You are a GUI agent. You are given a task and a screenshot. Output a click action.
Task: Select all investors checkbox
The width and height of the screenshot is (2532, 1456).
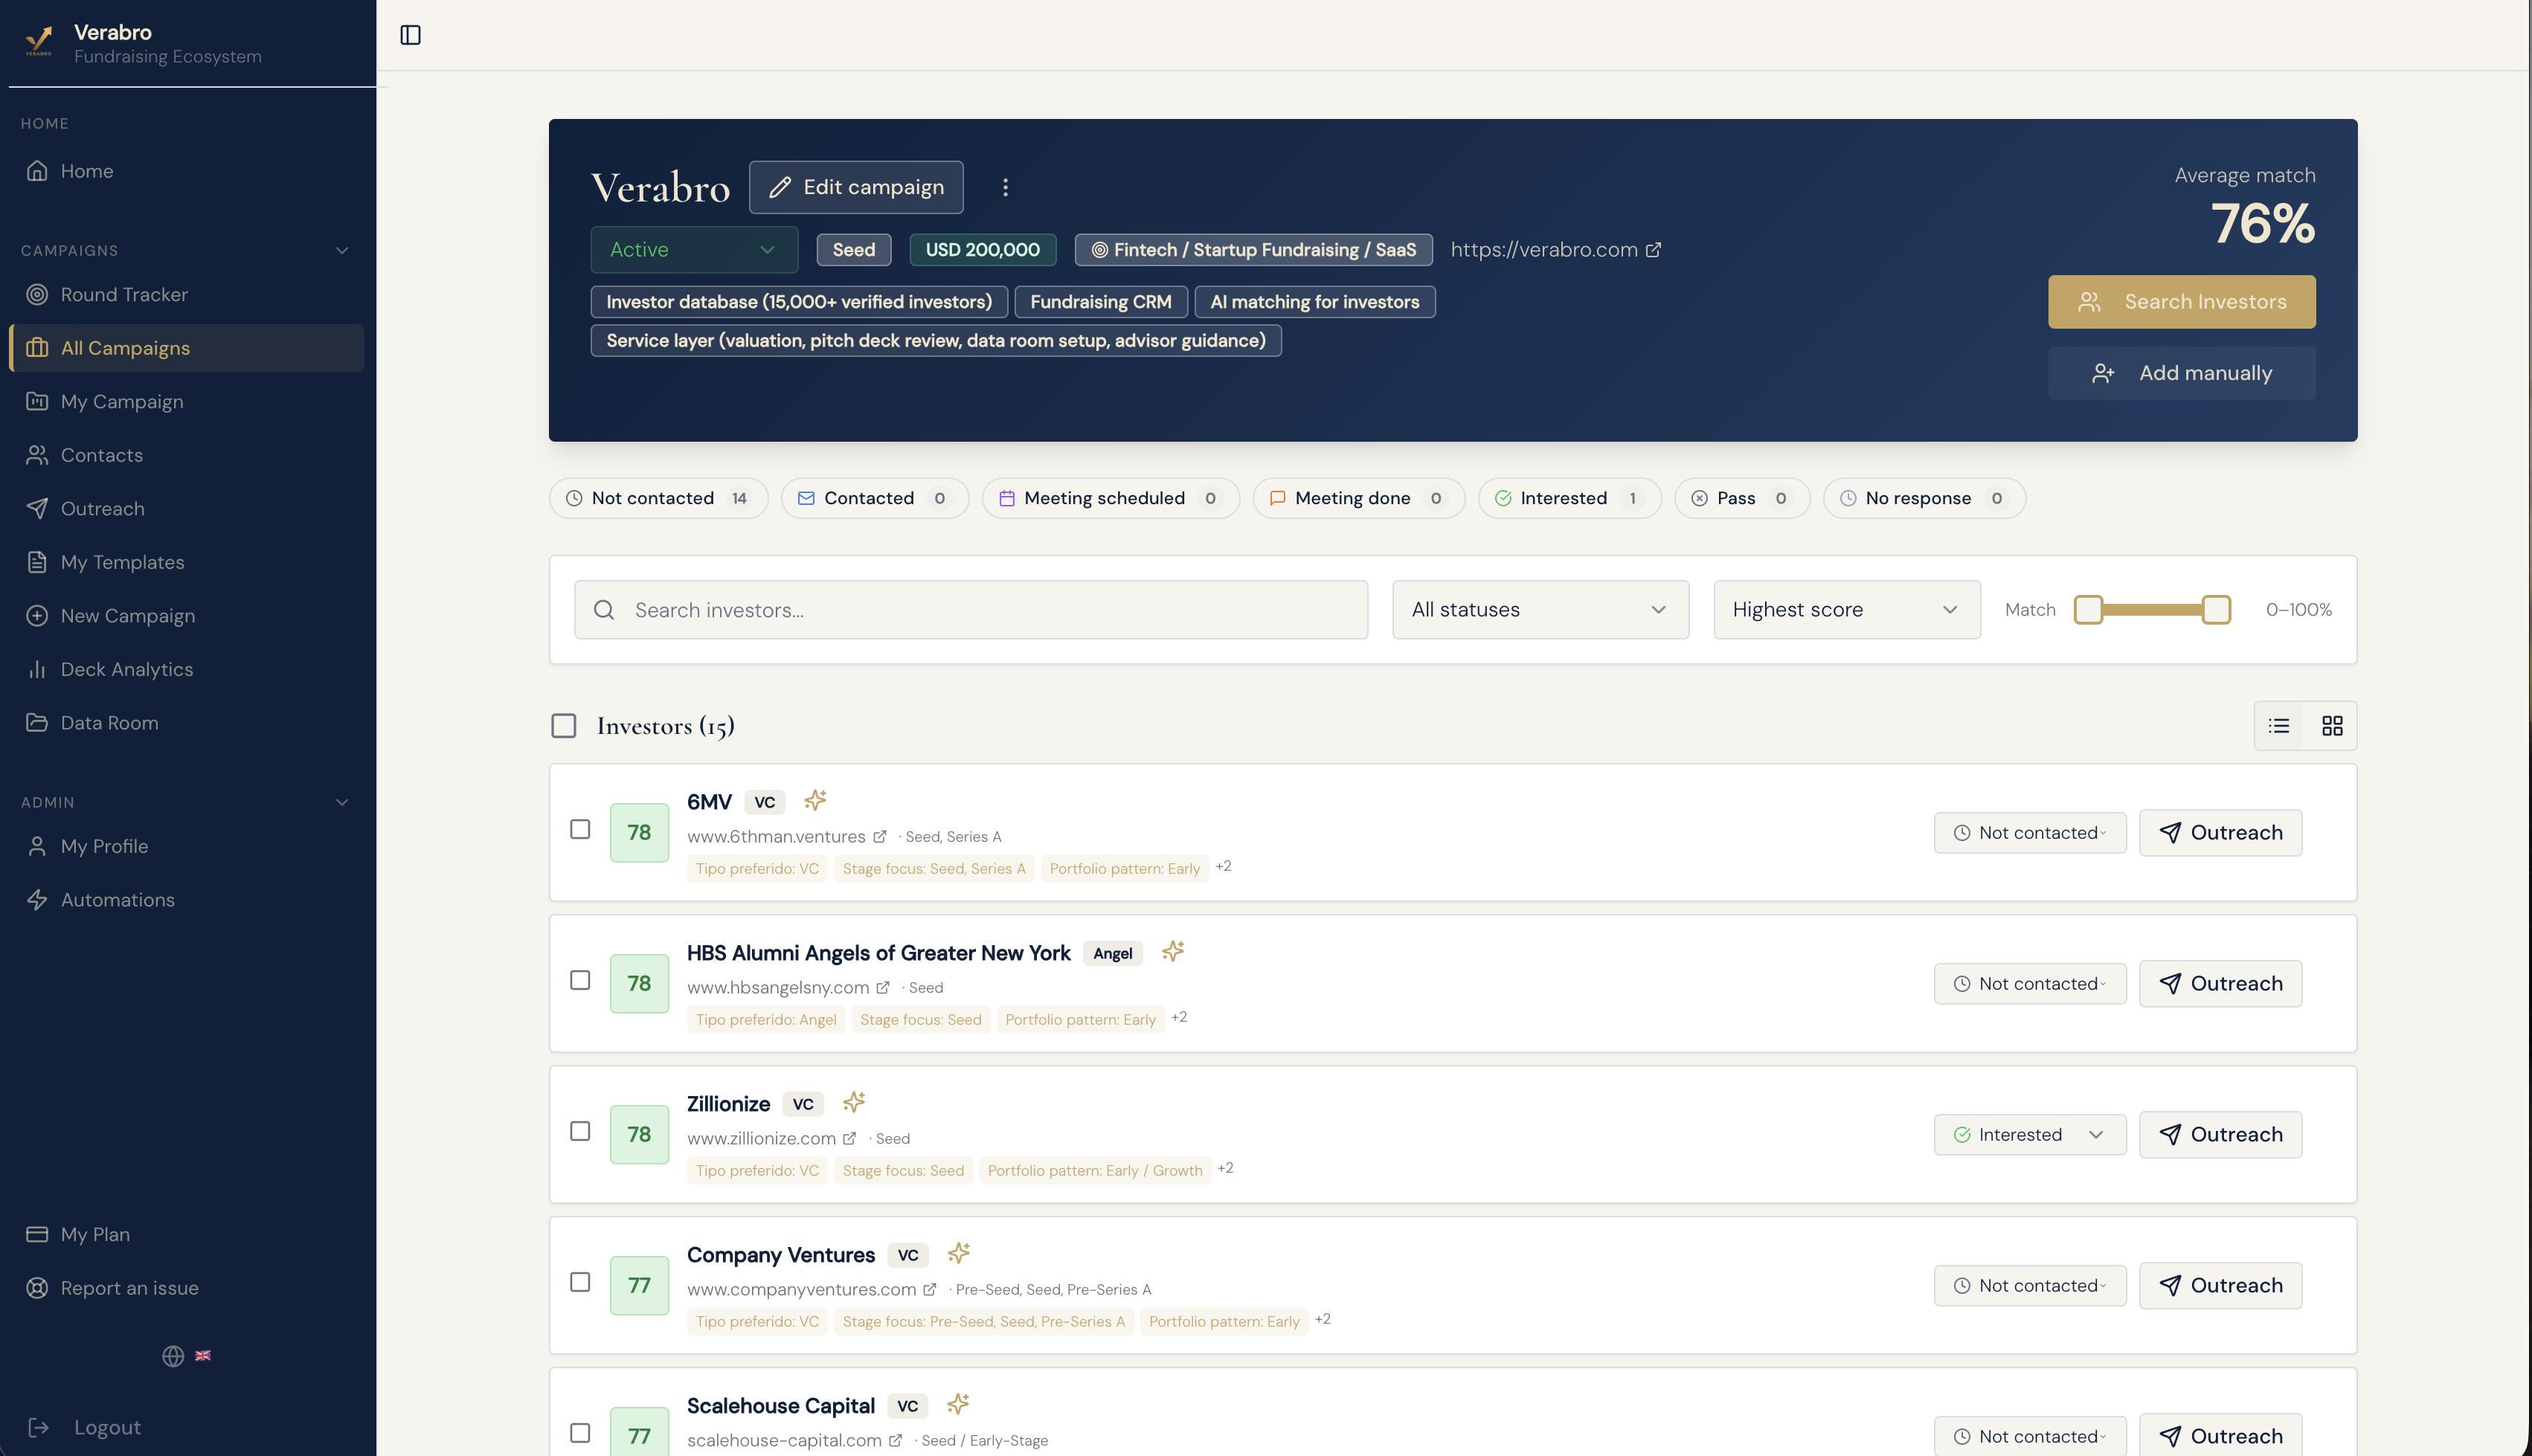tap(564, 726)
